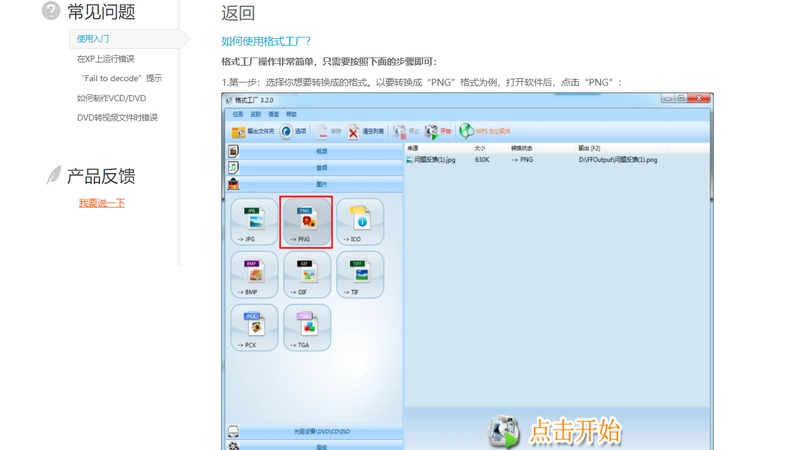800x450 pixels.
Task: Open the 任务 menu in Format Factory
Action: [238, 114]
